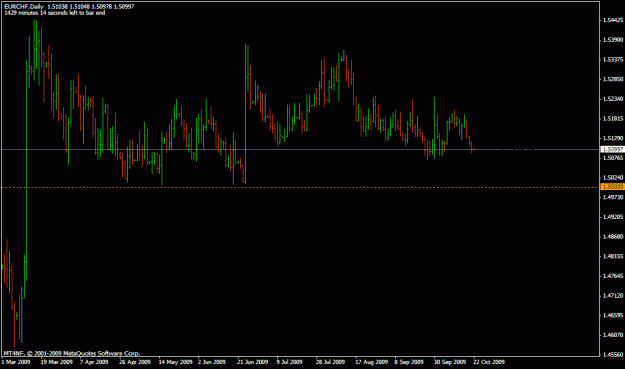Click the 1.53375 price axis label

pos(613,59)
